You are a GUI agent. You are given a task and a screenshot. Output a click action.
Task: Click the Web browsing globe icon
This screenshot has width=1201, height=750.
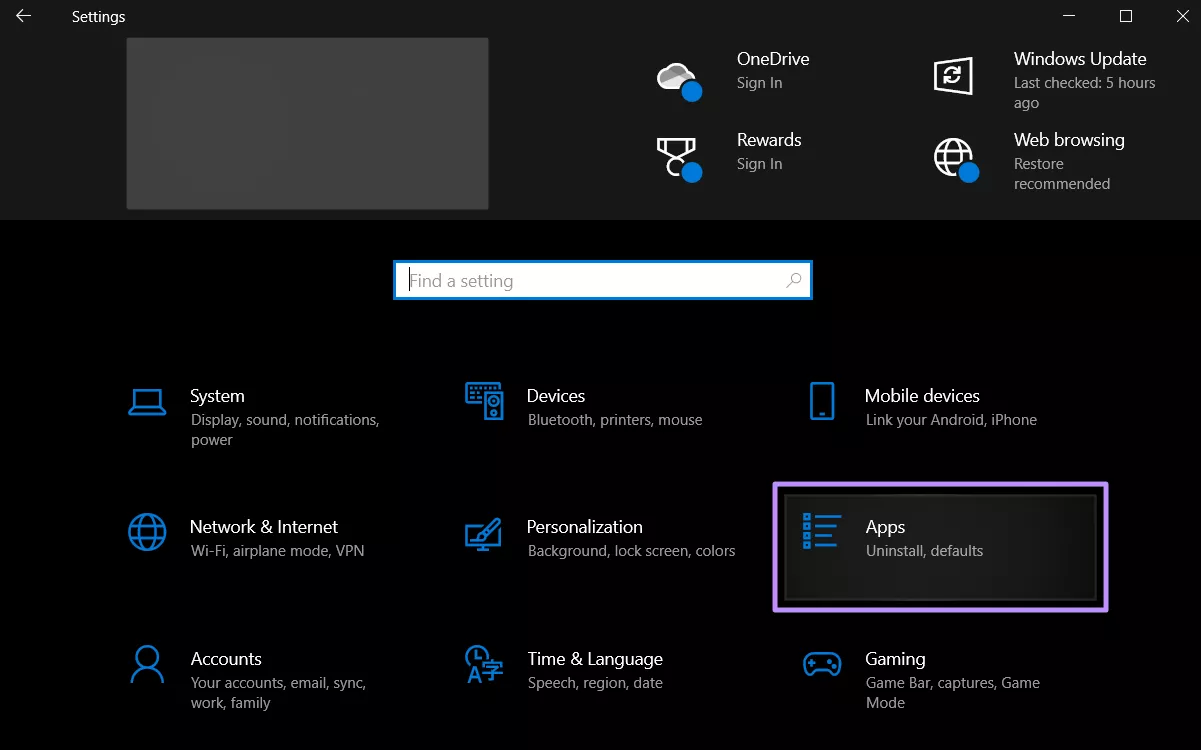955,158
